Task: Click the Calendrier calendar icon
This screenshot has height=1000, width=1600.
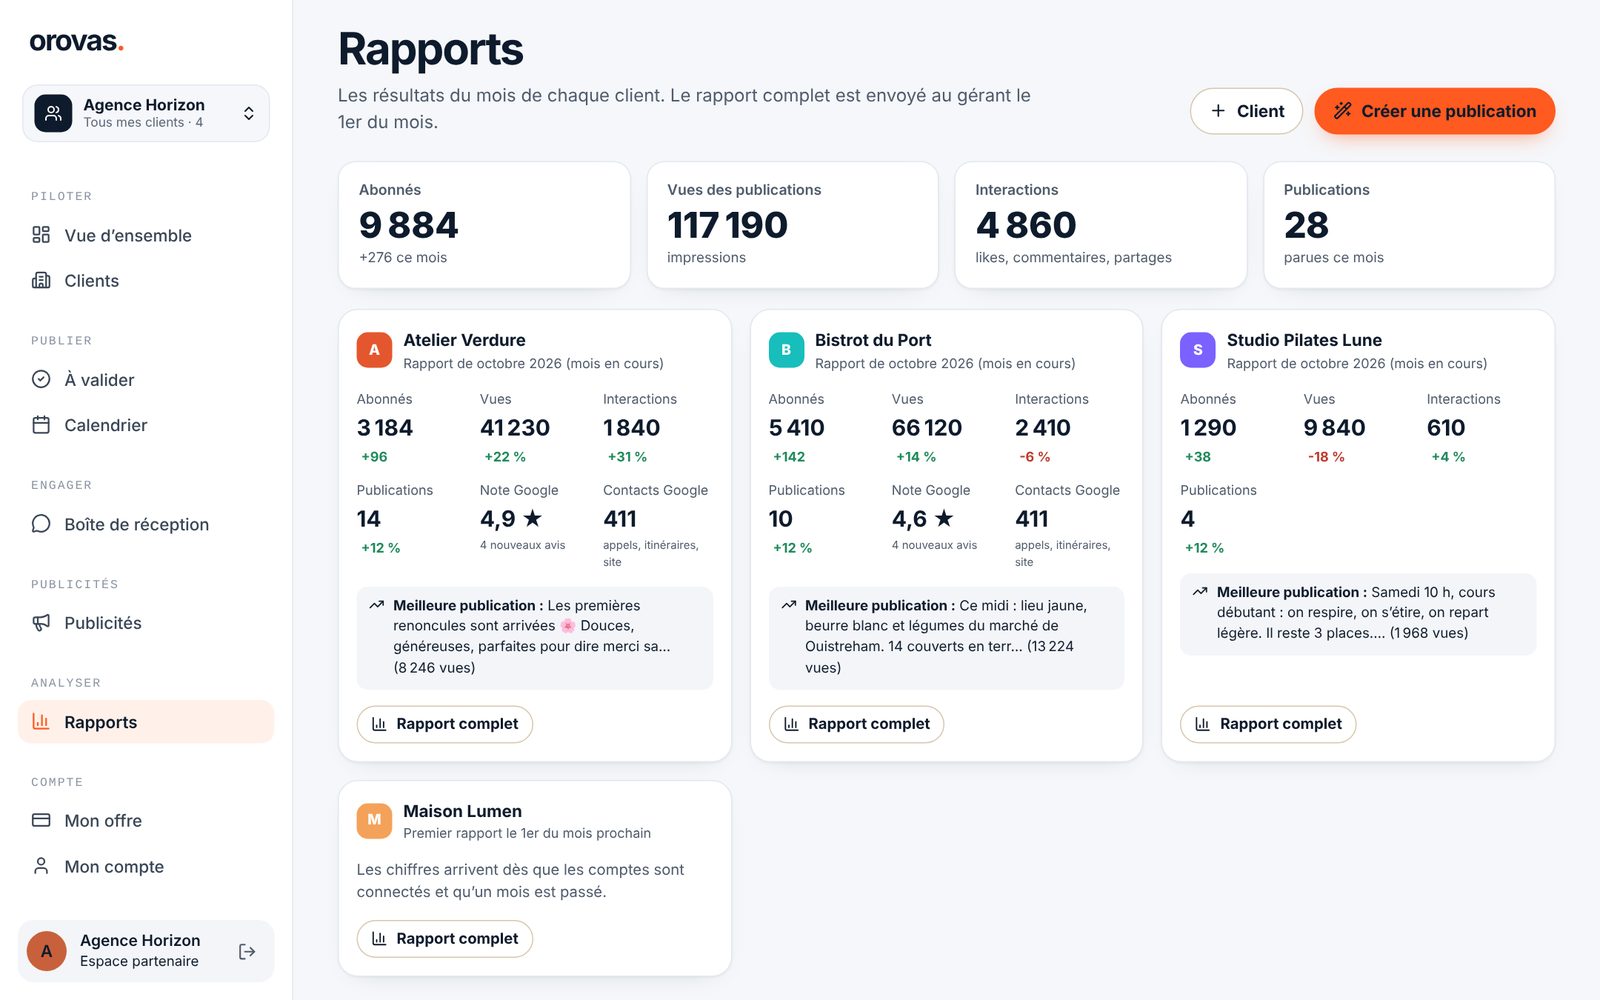Action: point(41,425)
